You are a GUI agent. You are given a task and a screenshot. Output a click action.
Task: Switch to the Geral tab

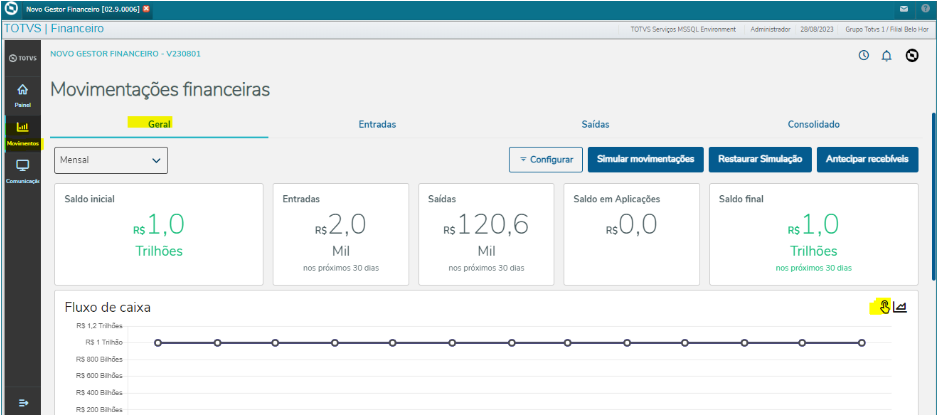point(160,124)
